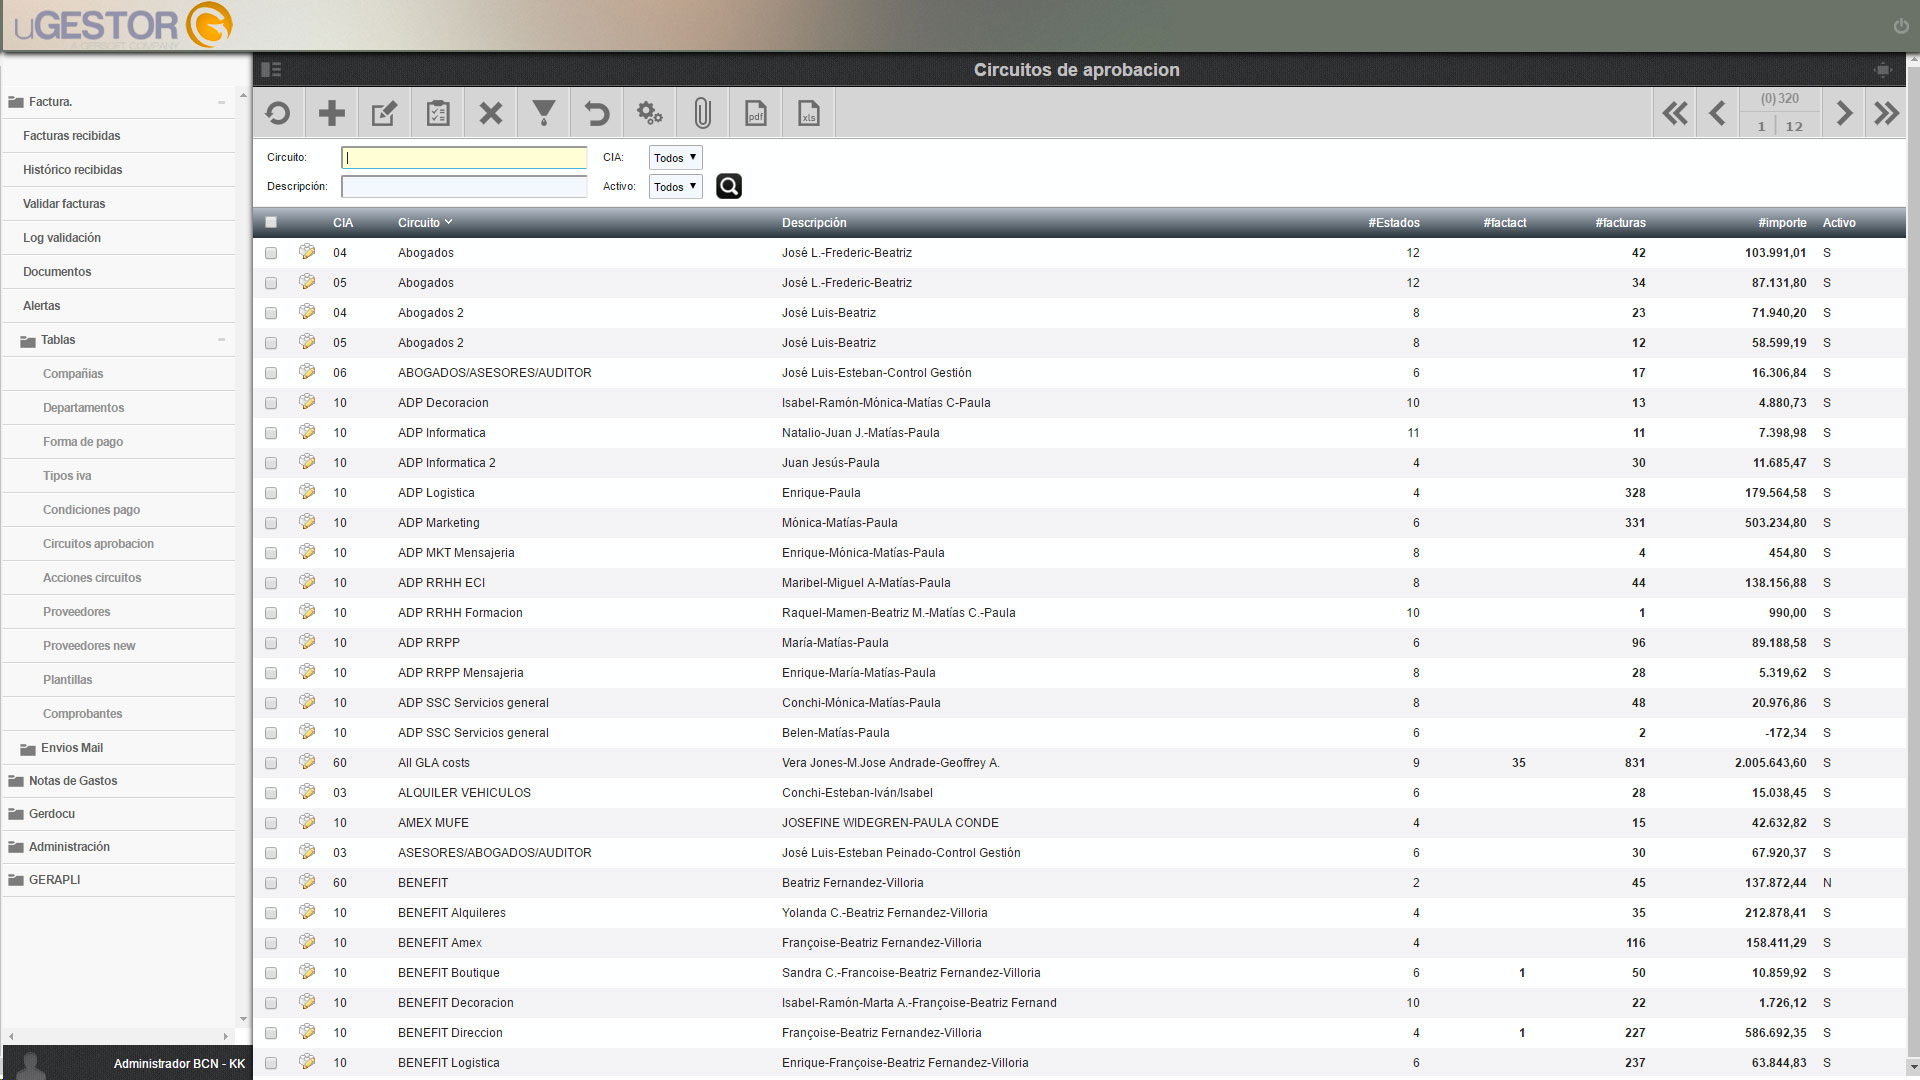
Task: Sort by Descripción column header
Action: pyautogui.click(x=814, y=222)
